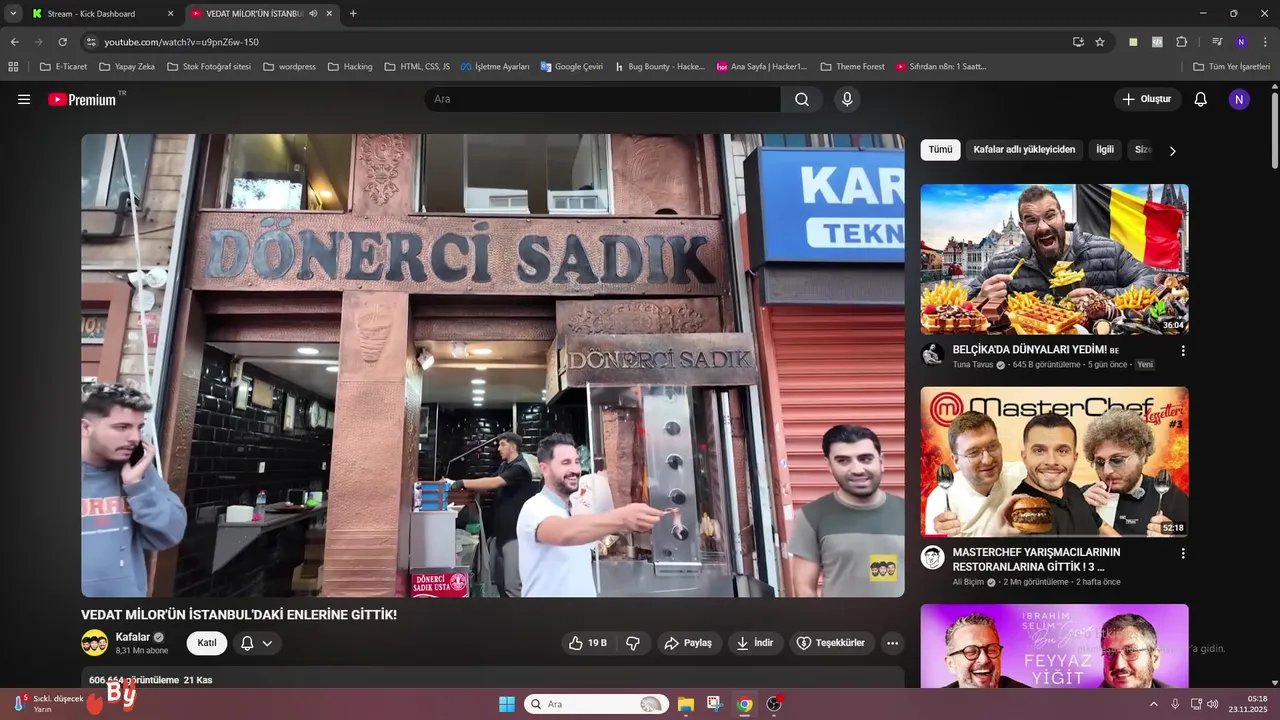Click the Oluştur create button
This screenshot has height=720, width=1280.
pyautogui.click(x=1147, y=99)
